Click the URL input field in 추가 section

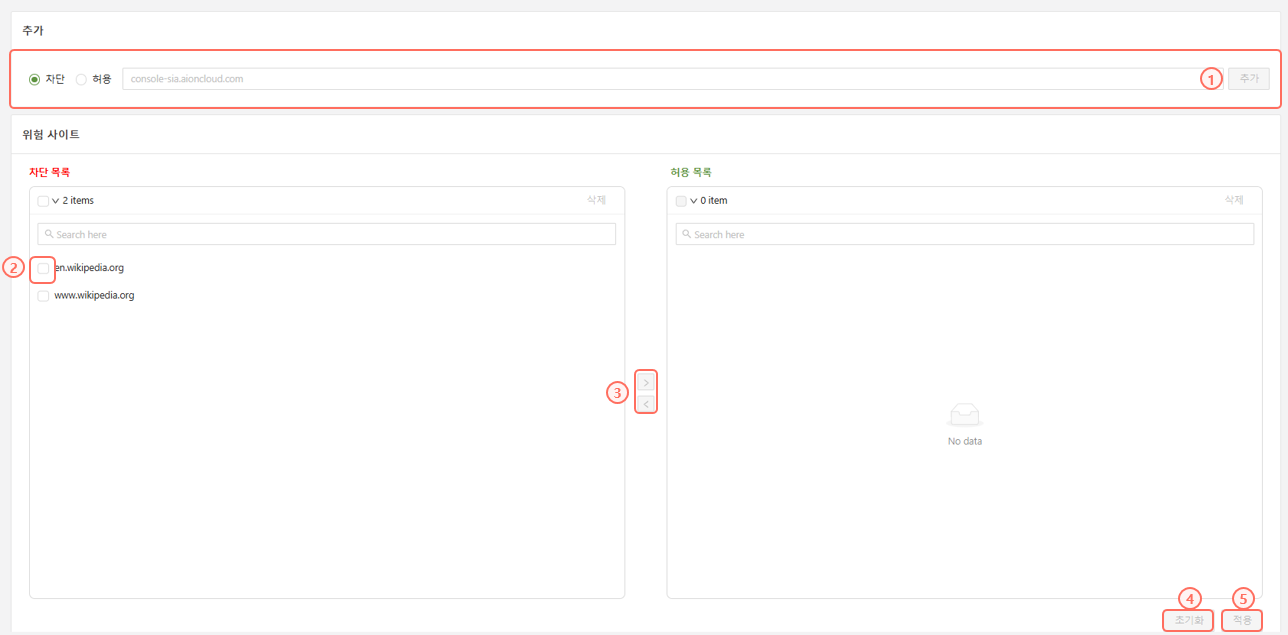tap(660, 79)
